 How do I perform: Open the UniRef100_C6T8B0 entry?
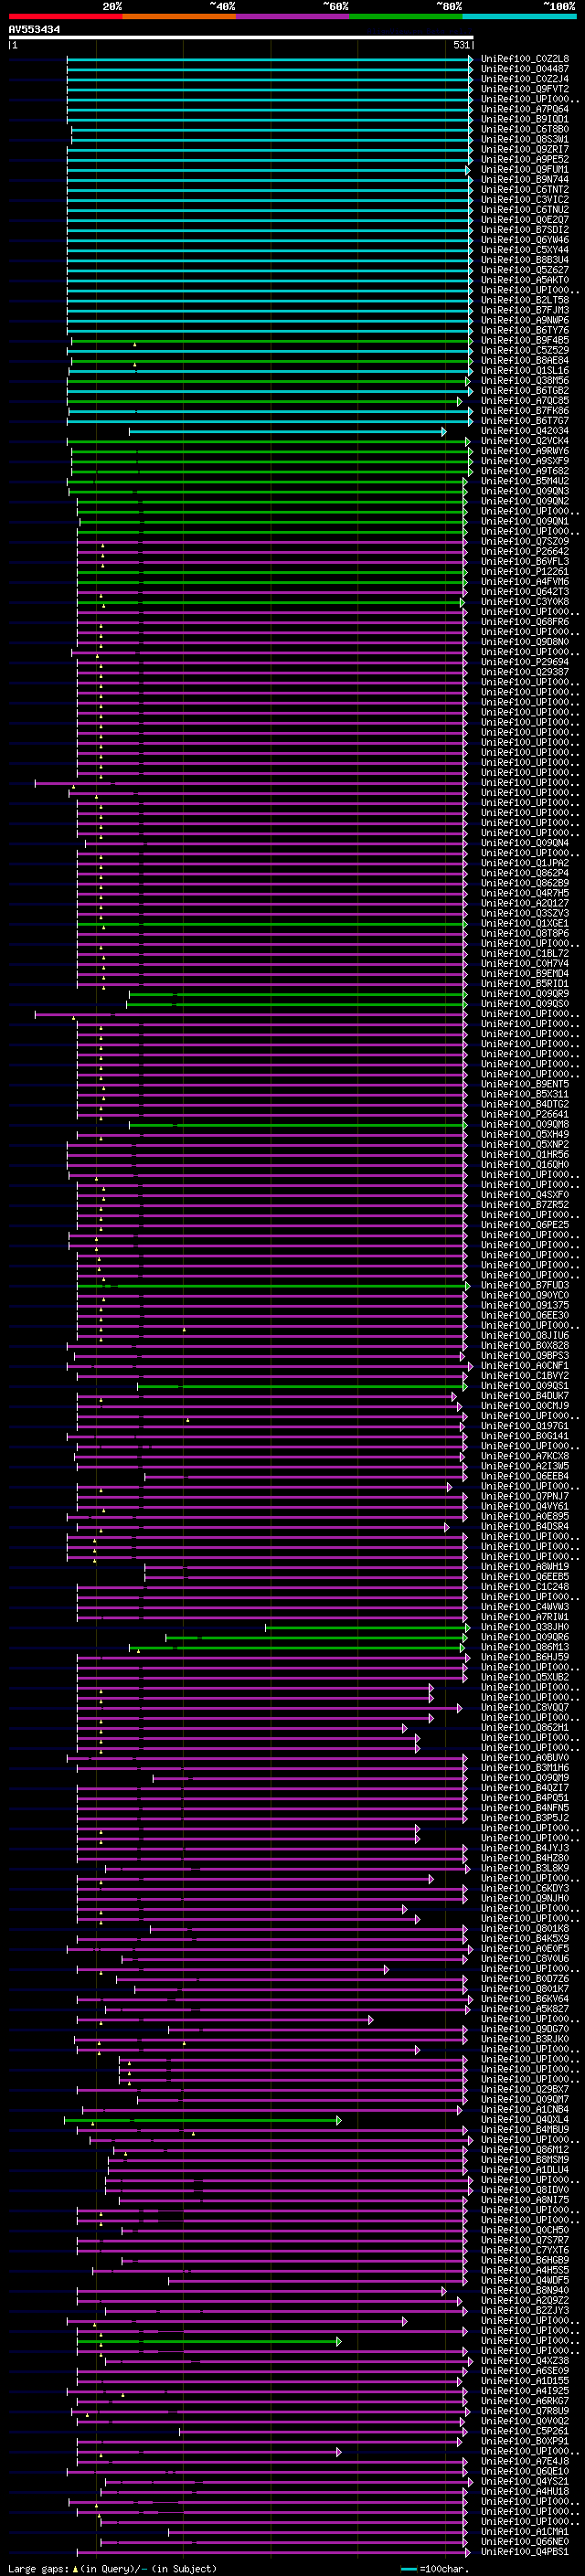525,129
